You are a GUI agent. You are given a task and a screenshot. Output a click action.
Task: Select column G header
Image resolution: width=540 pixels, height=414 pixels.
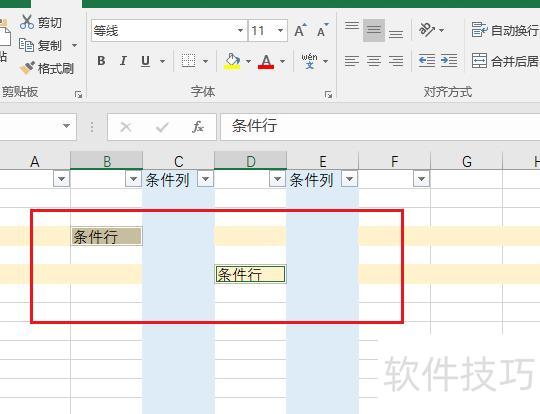(x=467, y=161)
